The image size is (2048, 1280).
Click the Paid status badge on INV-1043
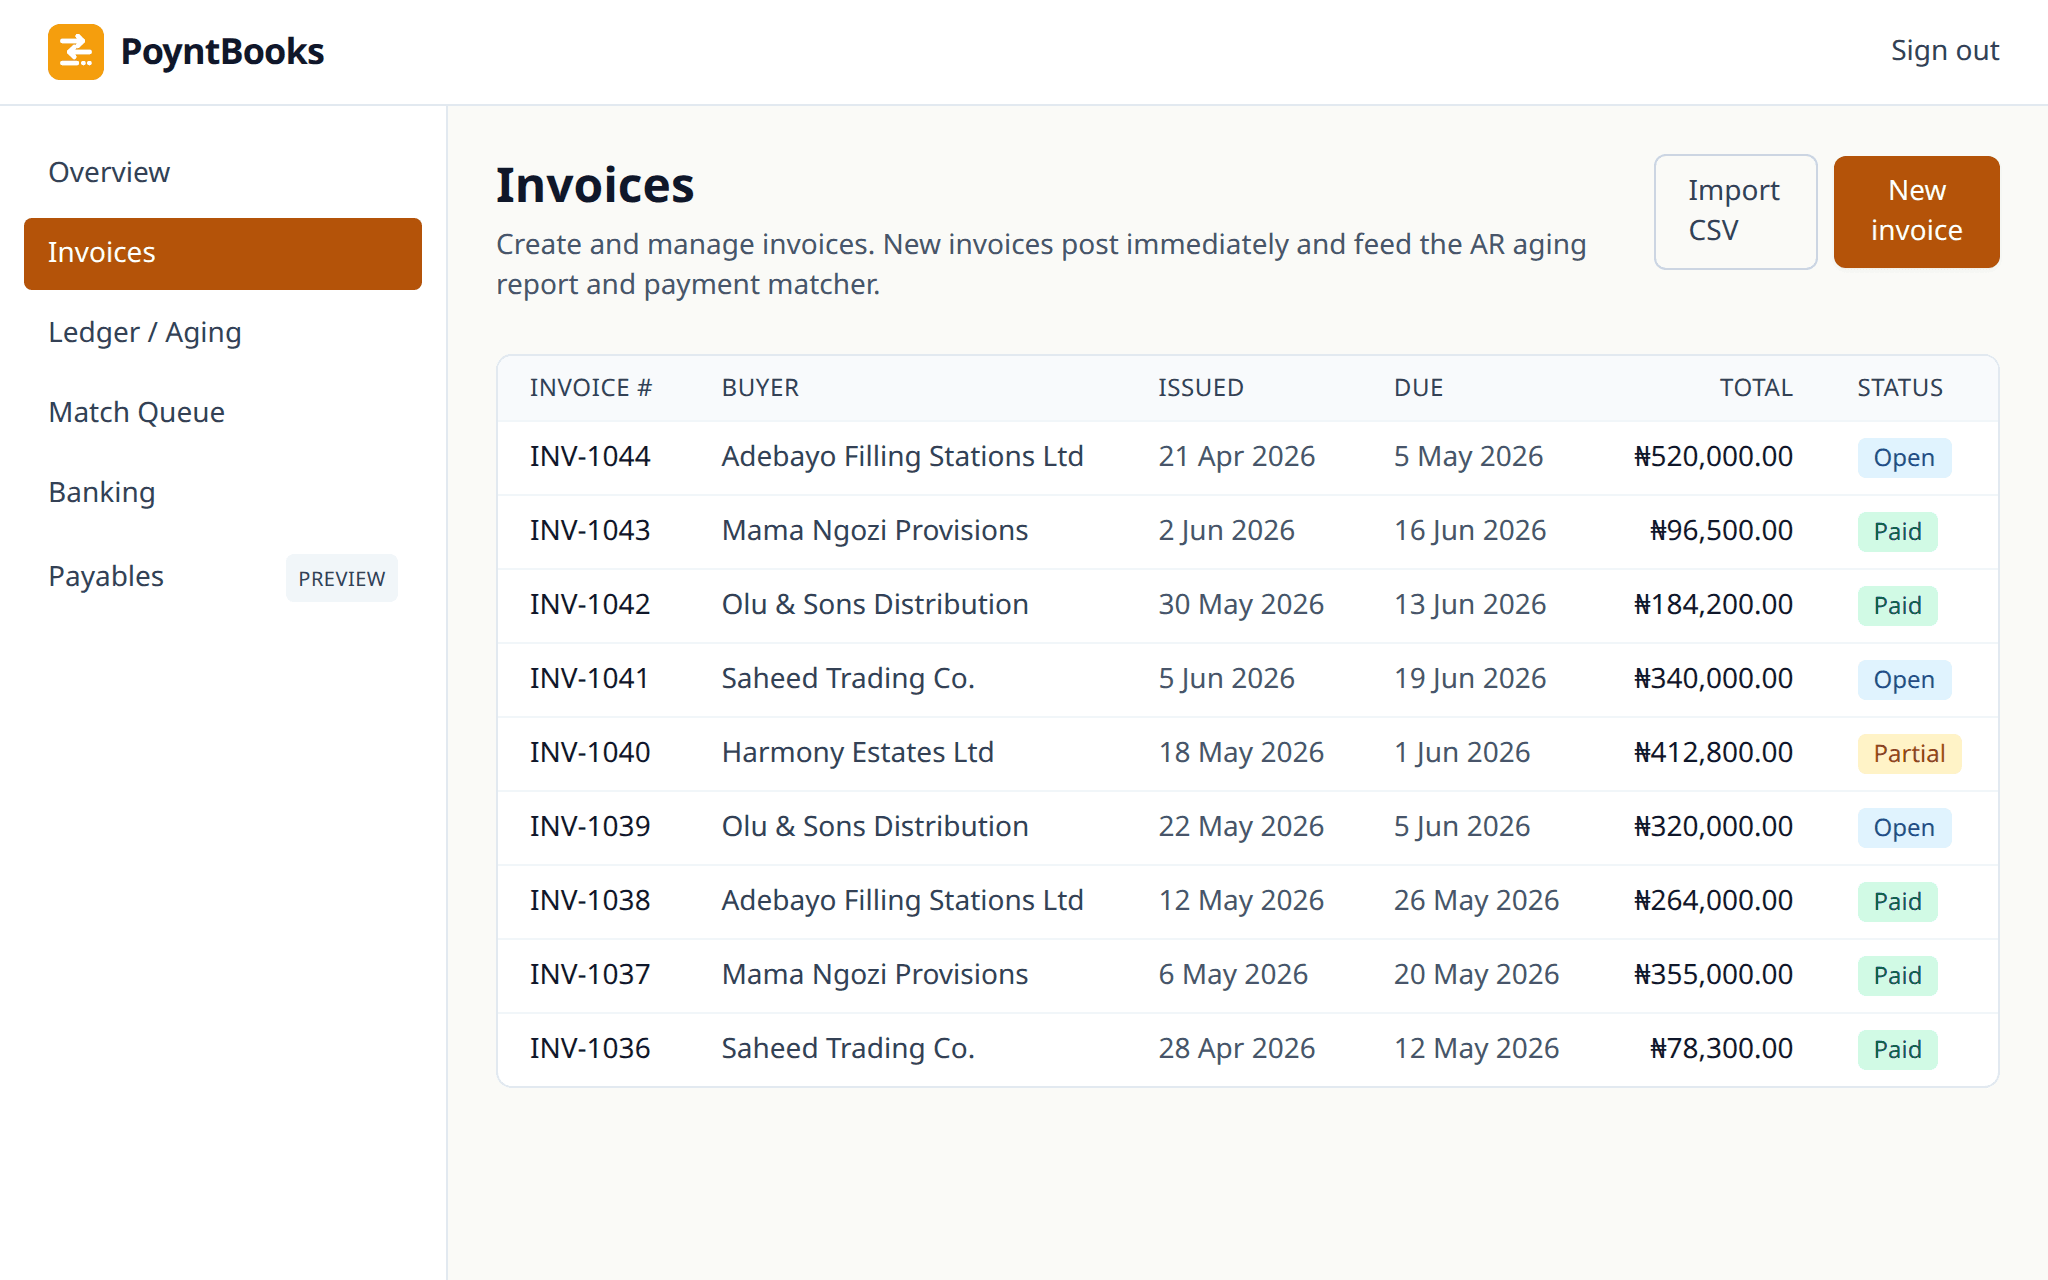point(1897,532)
